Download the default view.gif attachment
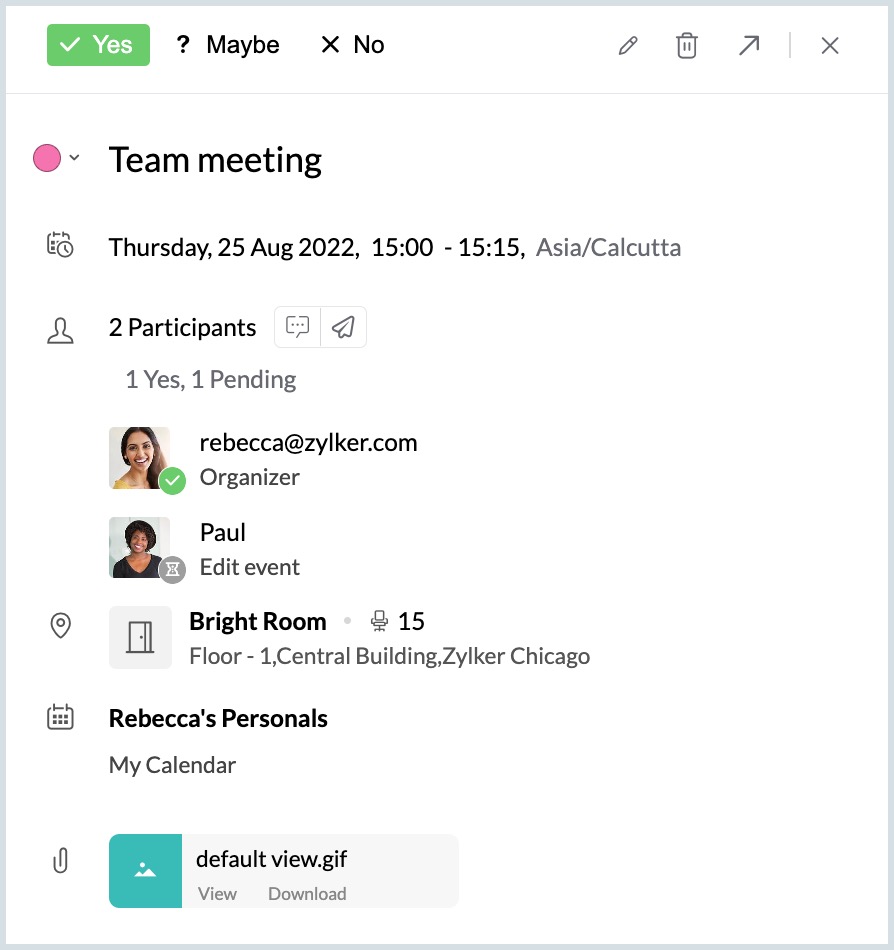This screenshot has height=950, width=894. pos(307,894)
